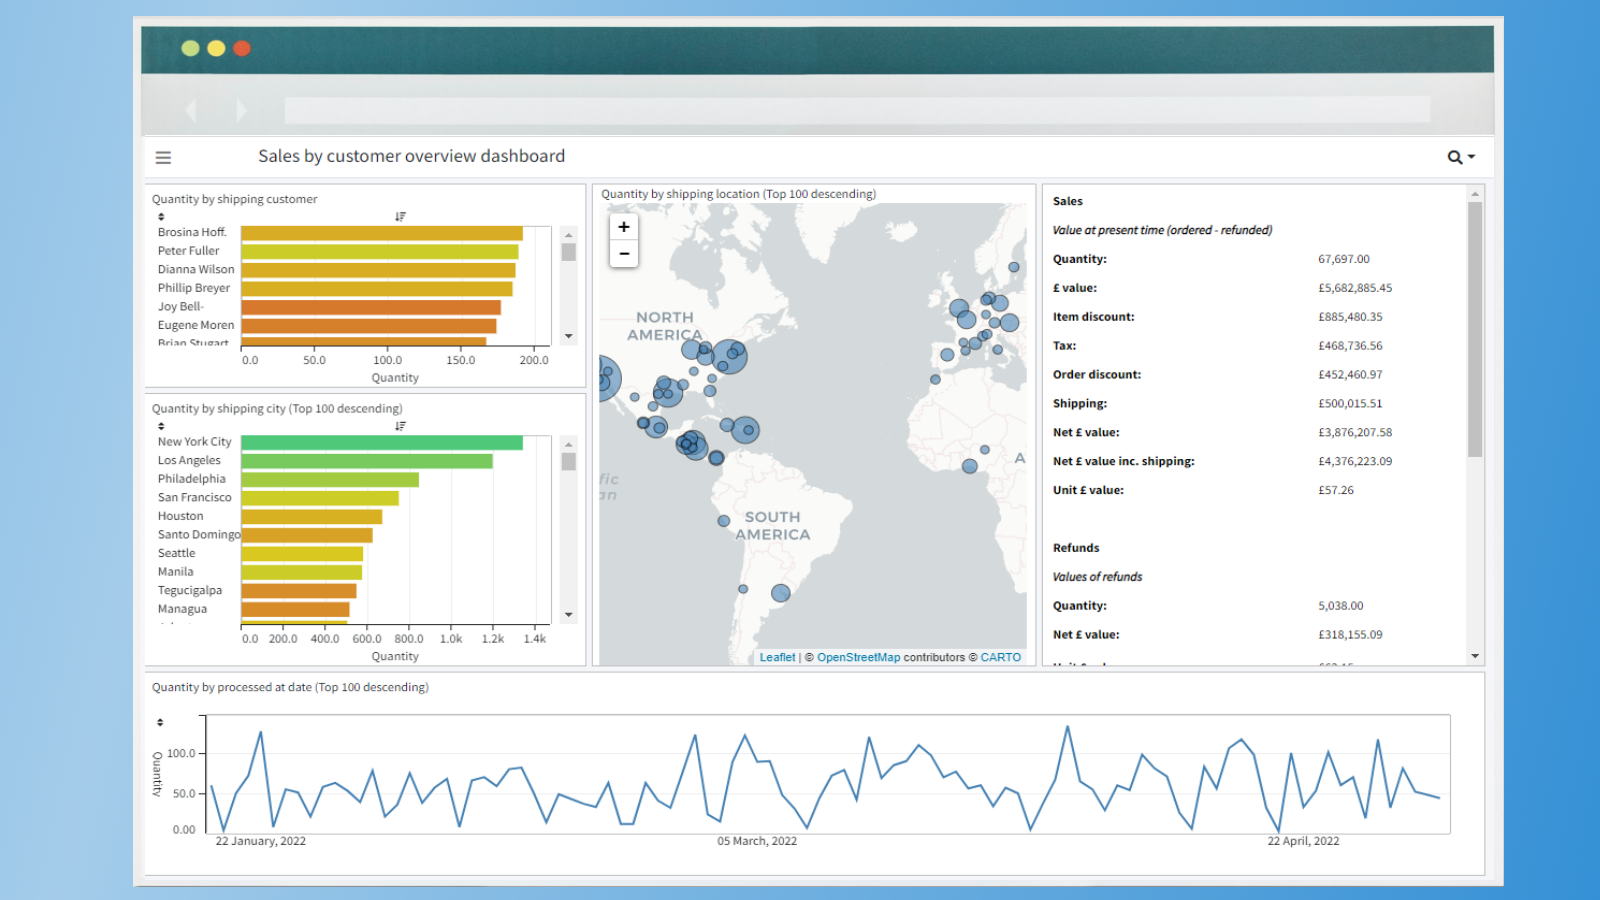Viewport: 1600px width, 900px height.
Task: Toggle the sort order arrows on shipping customer chart
Action: coord(160,215)
